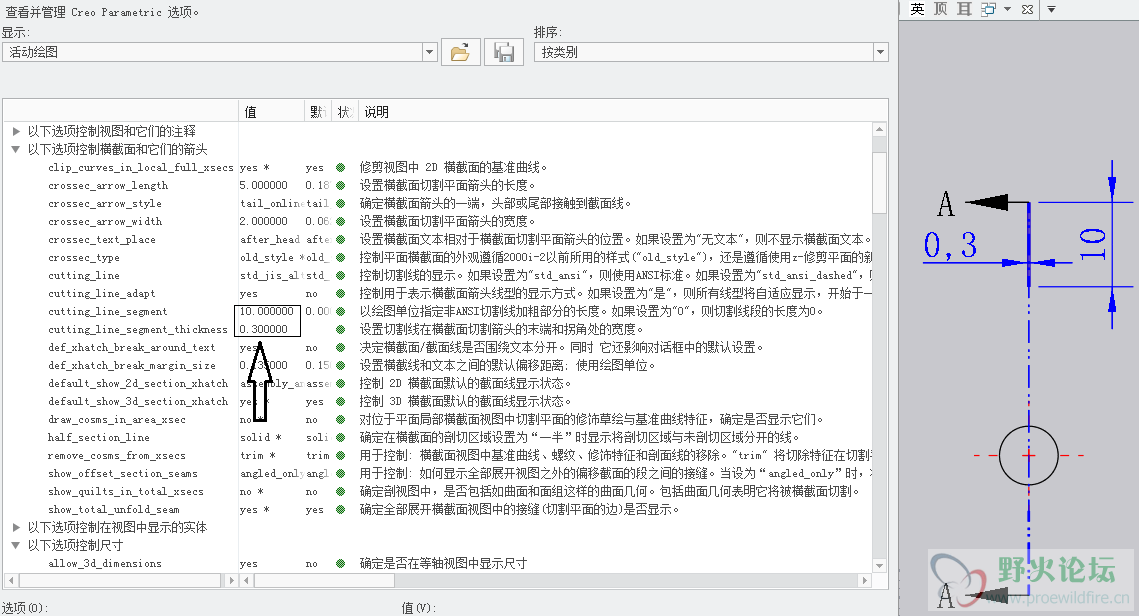Click the 默认 column header
This screenshot has height=616, width=1139.
coord(317,112)
